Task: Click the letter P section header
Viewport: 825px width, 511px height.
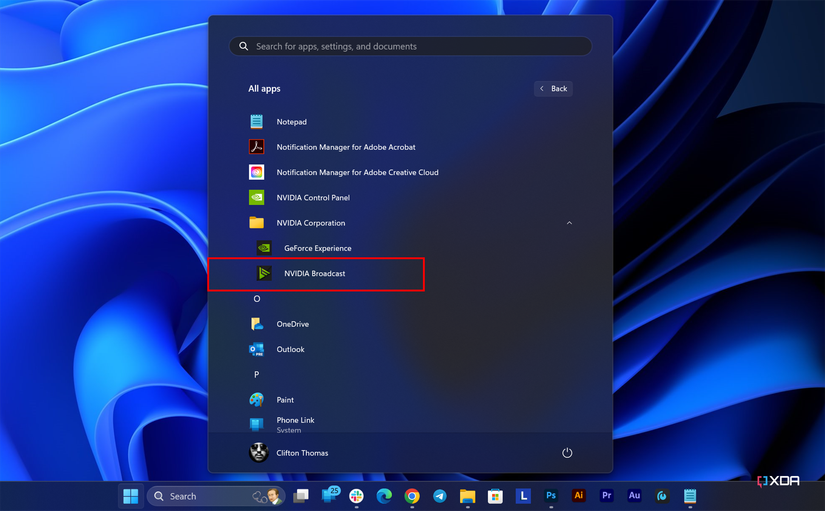Action: click(x=257, y=375)
